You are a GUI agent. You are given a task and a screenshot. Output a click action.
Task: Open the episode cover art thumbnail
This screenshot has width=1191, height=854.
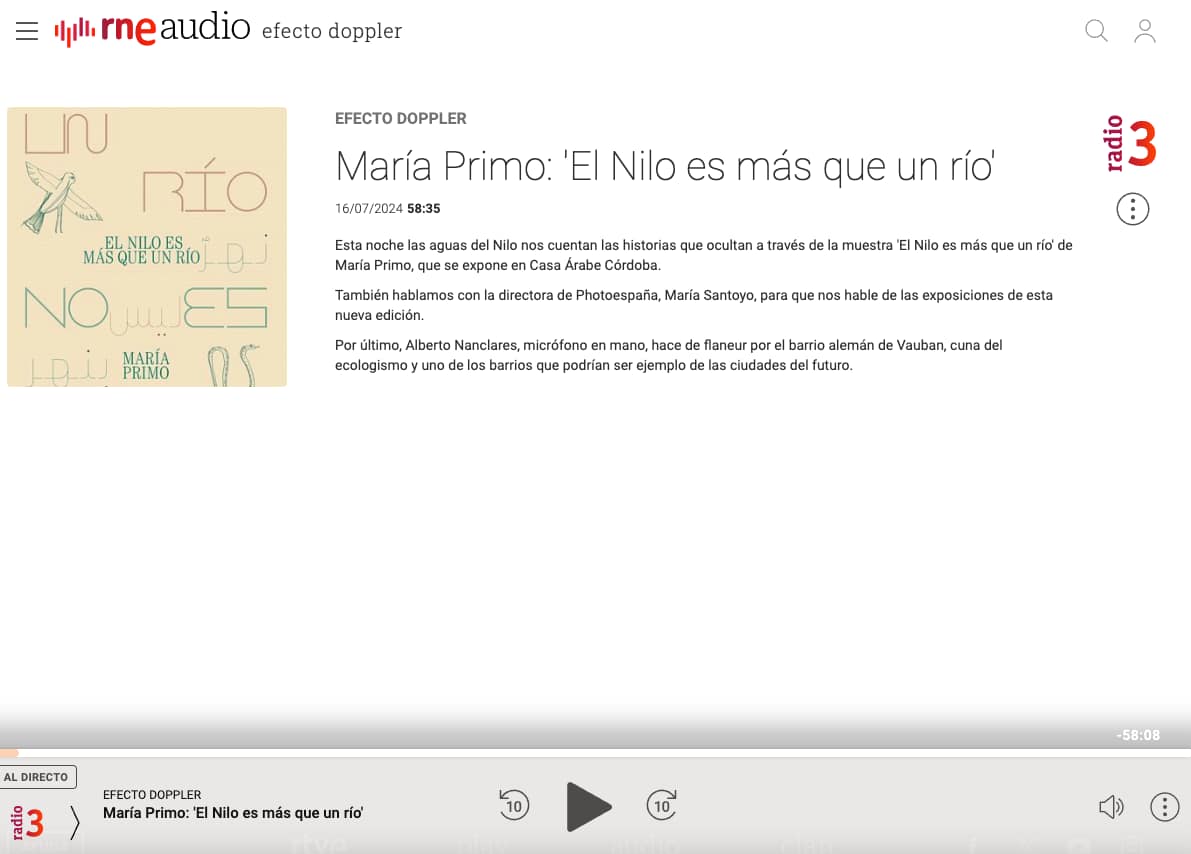147,247
